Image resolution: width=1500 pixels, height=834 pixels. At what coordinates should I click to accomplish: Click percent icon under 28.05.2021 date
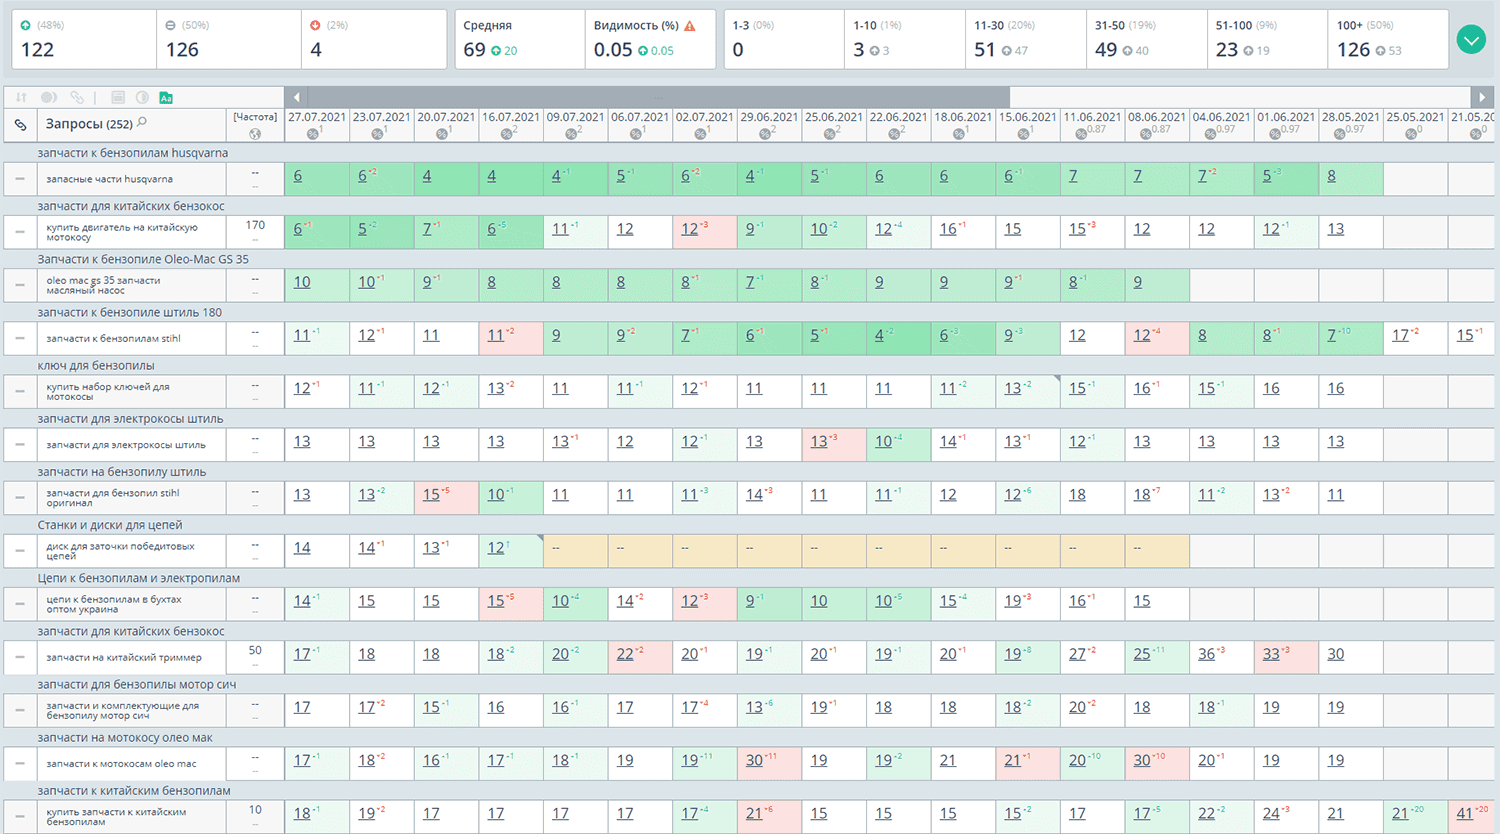tap(1339, 133)
